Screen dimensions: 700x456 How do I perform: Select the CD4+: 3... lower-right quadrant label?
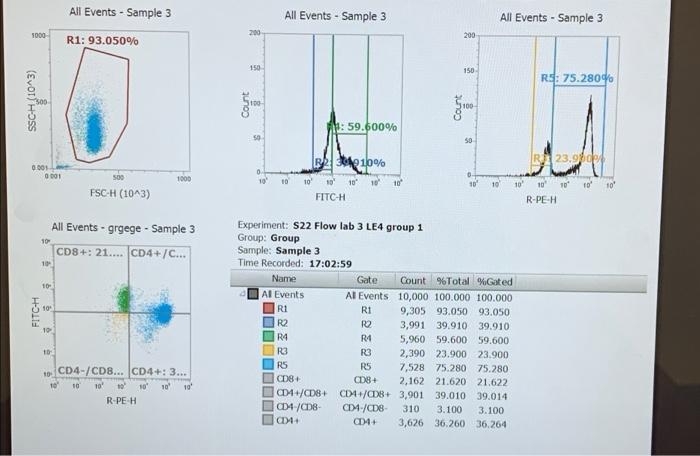click(x=159, y=372)
